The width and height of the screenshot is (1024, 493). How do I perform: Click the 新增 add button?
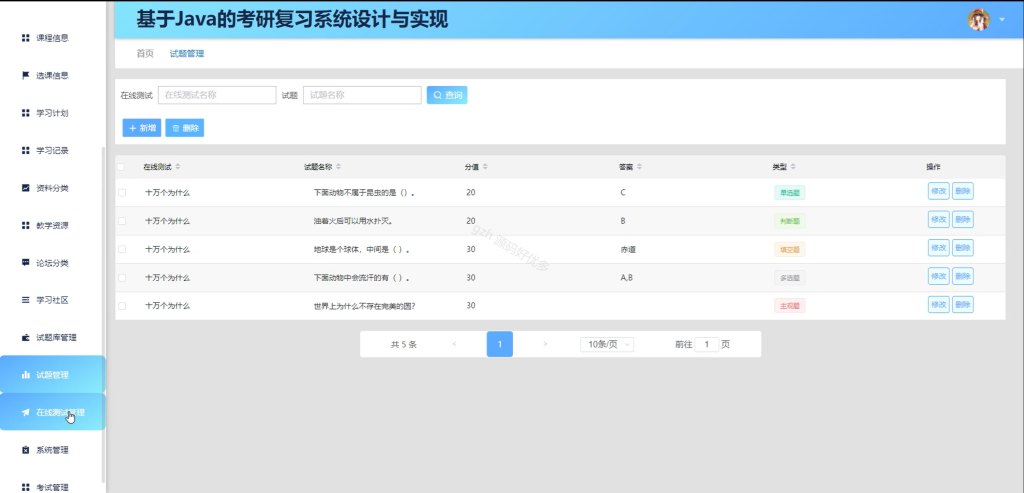tap(142, 128)
